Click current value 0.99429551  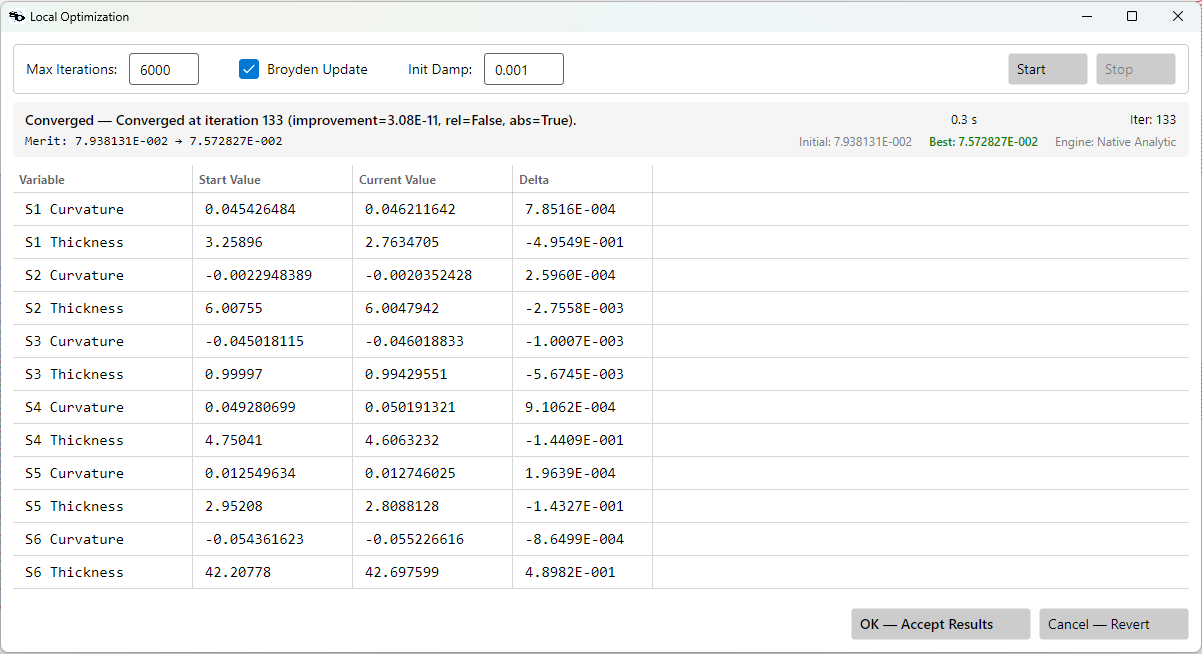406,374
